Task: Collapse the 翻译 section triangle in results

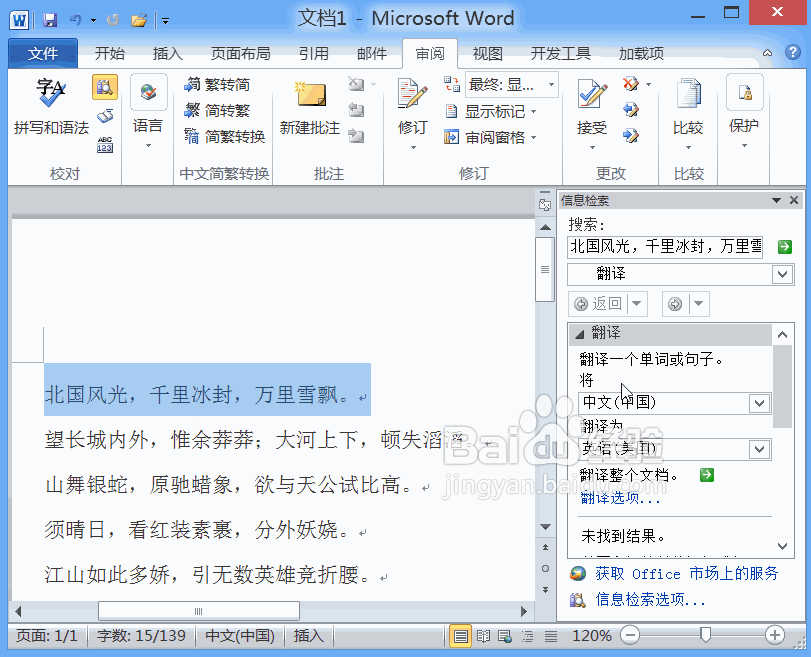Action: click(x=580, y=334)
